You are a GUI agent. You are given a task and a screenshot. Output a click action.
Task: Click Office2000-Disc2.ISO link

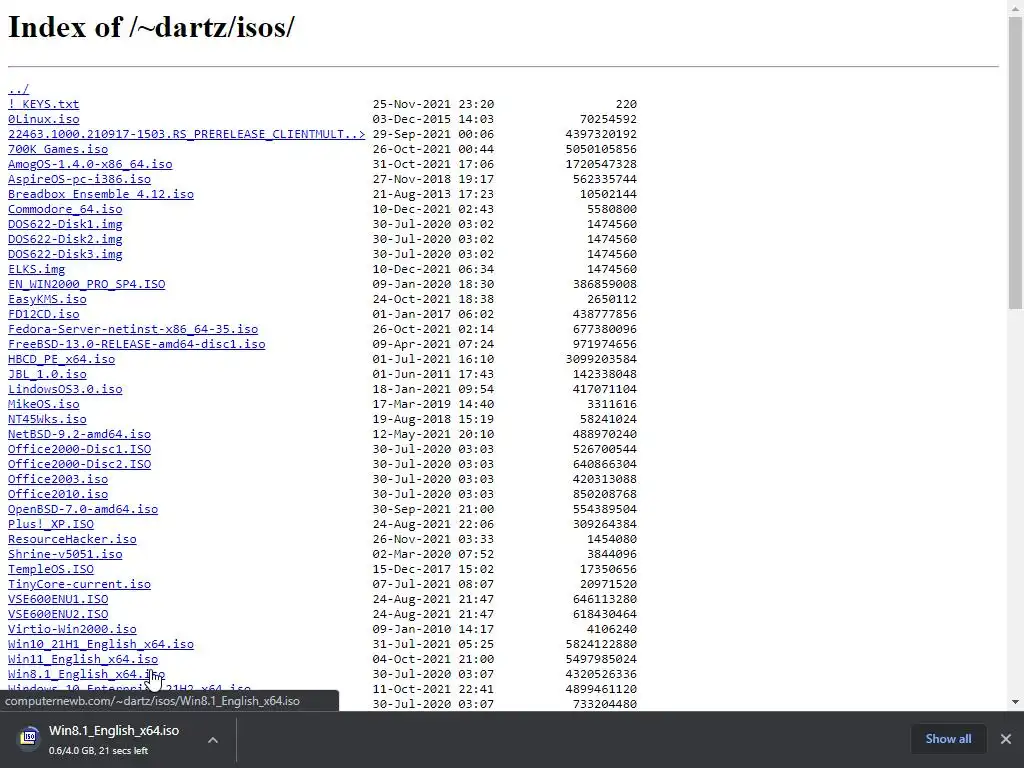tap(80, 464)
